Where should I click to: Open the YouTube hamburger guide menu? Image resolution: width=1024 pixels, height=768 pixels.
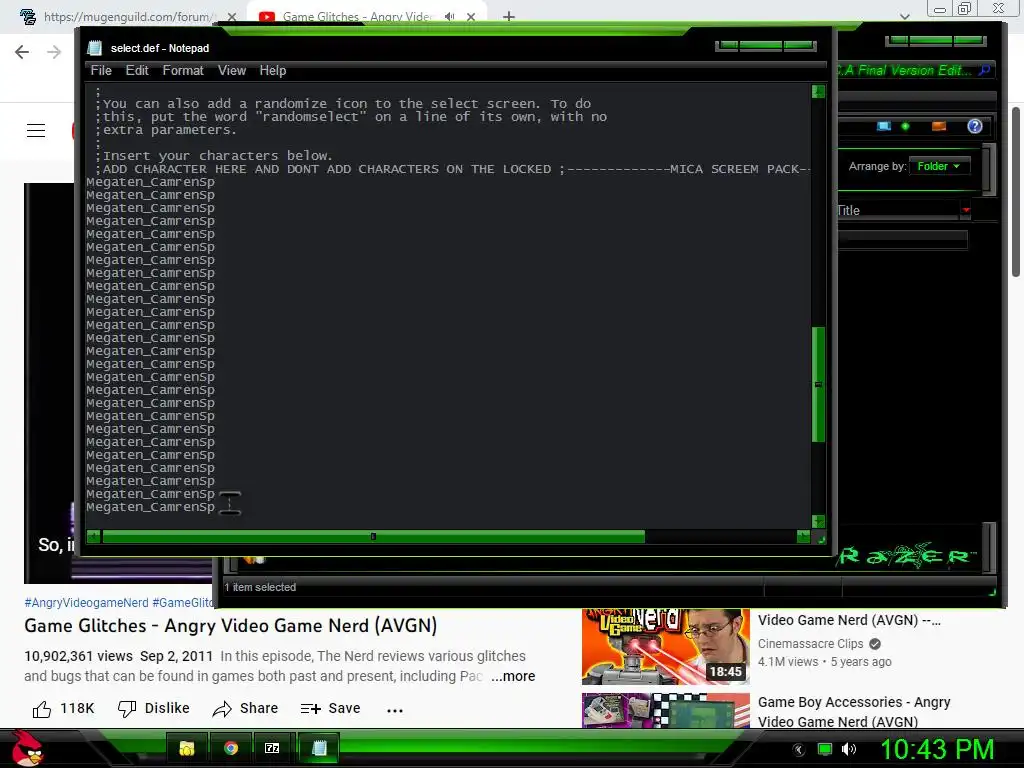(36, 131)
